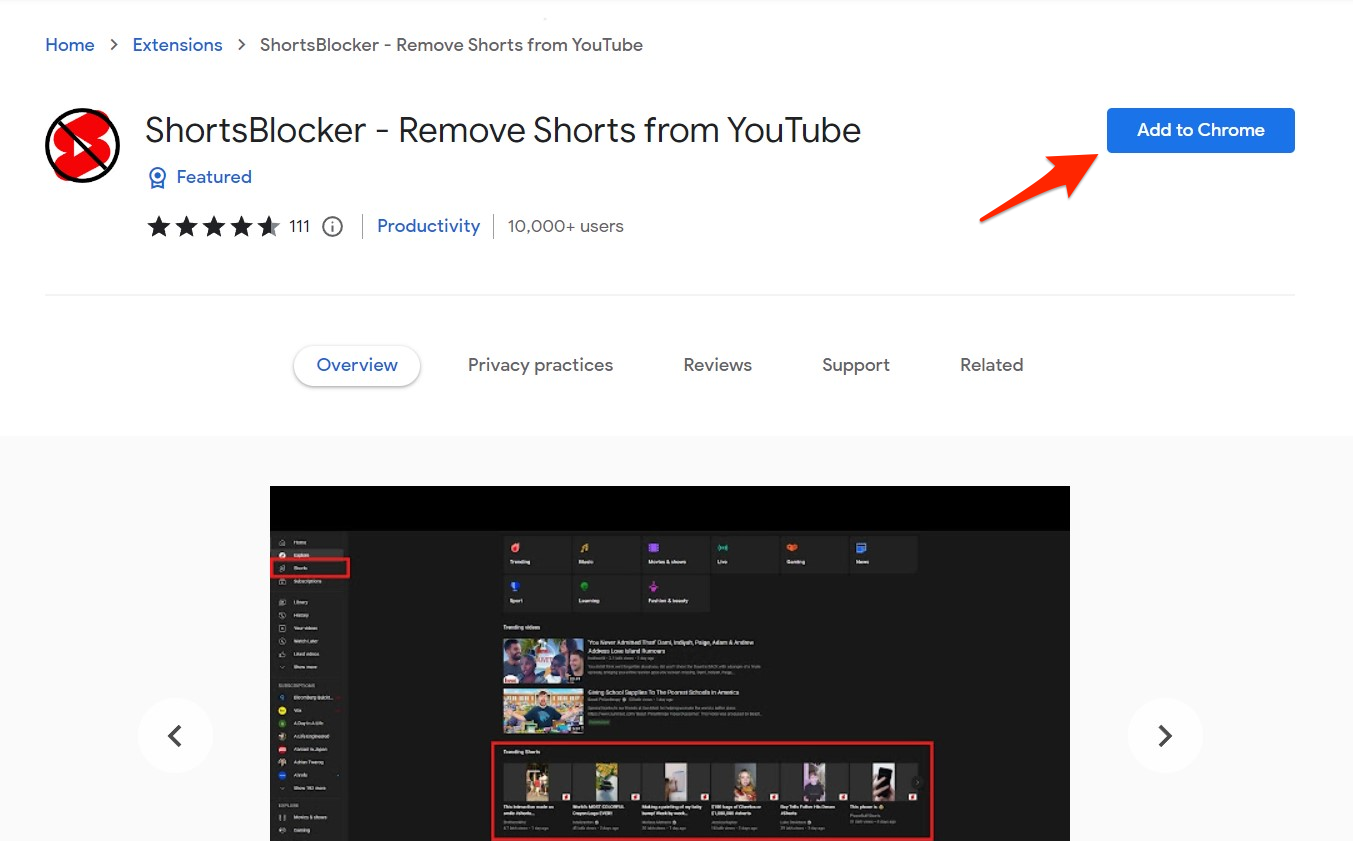Click the Add to Chrome button
The height and width of the screenshot is (841, 1353).
tap(1199, 130)
